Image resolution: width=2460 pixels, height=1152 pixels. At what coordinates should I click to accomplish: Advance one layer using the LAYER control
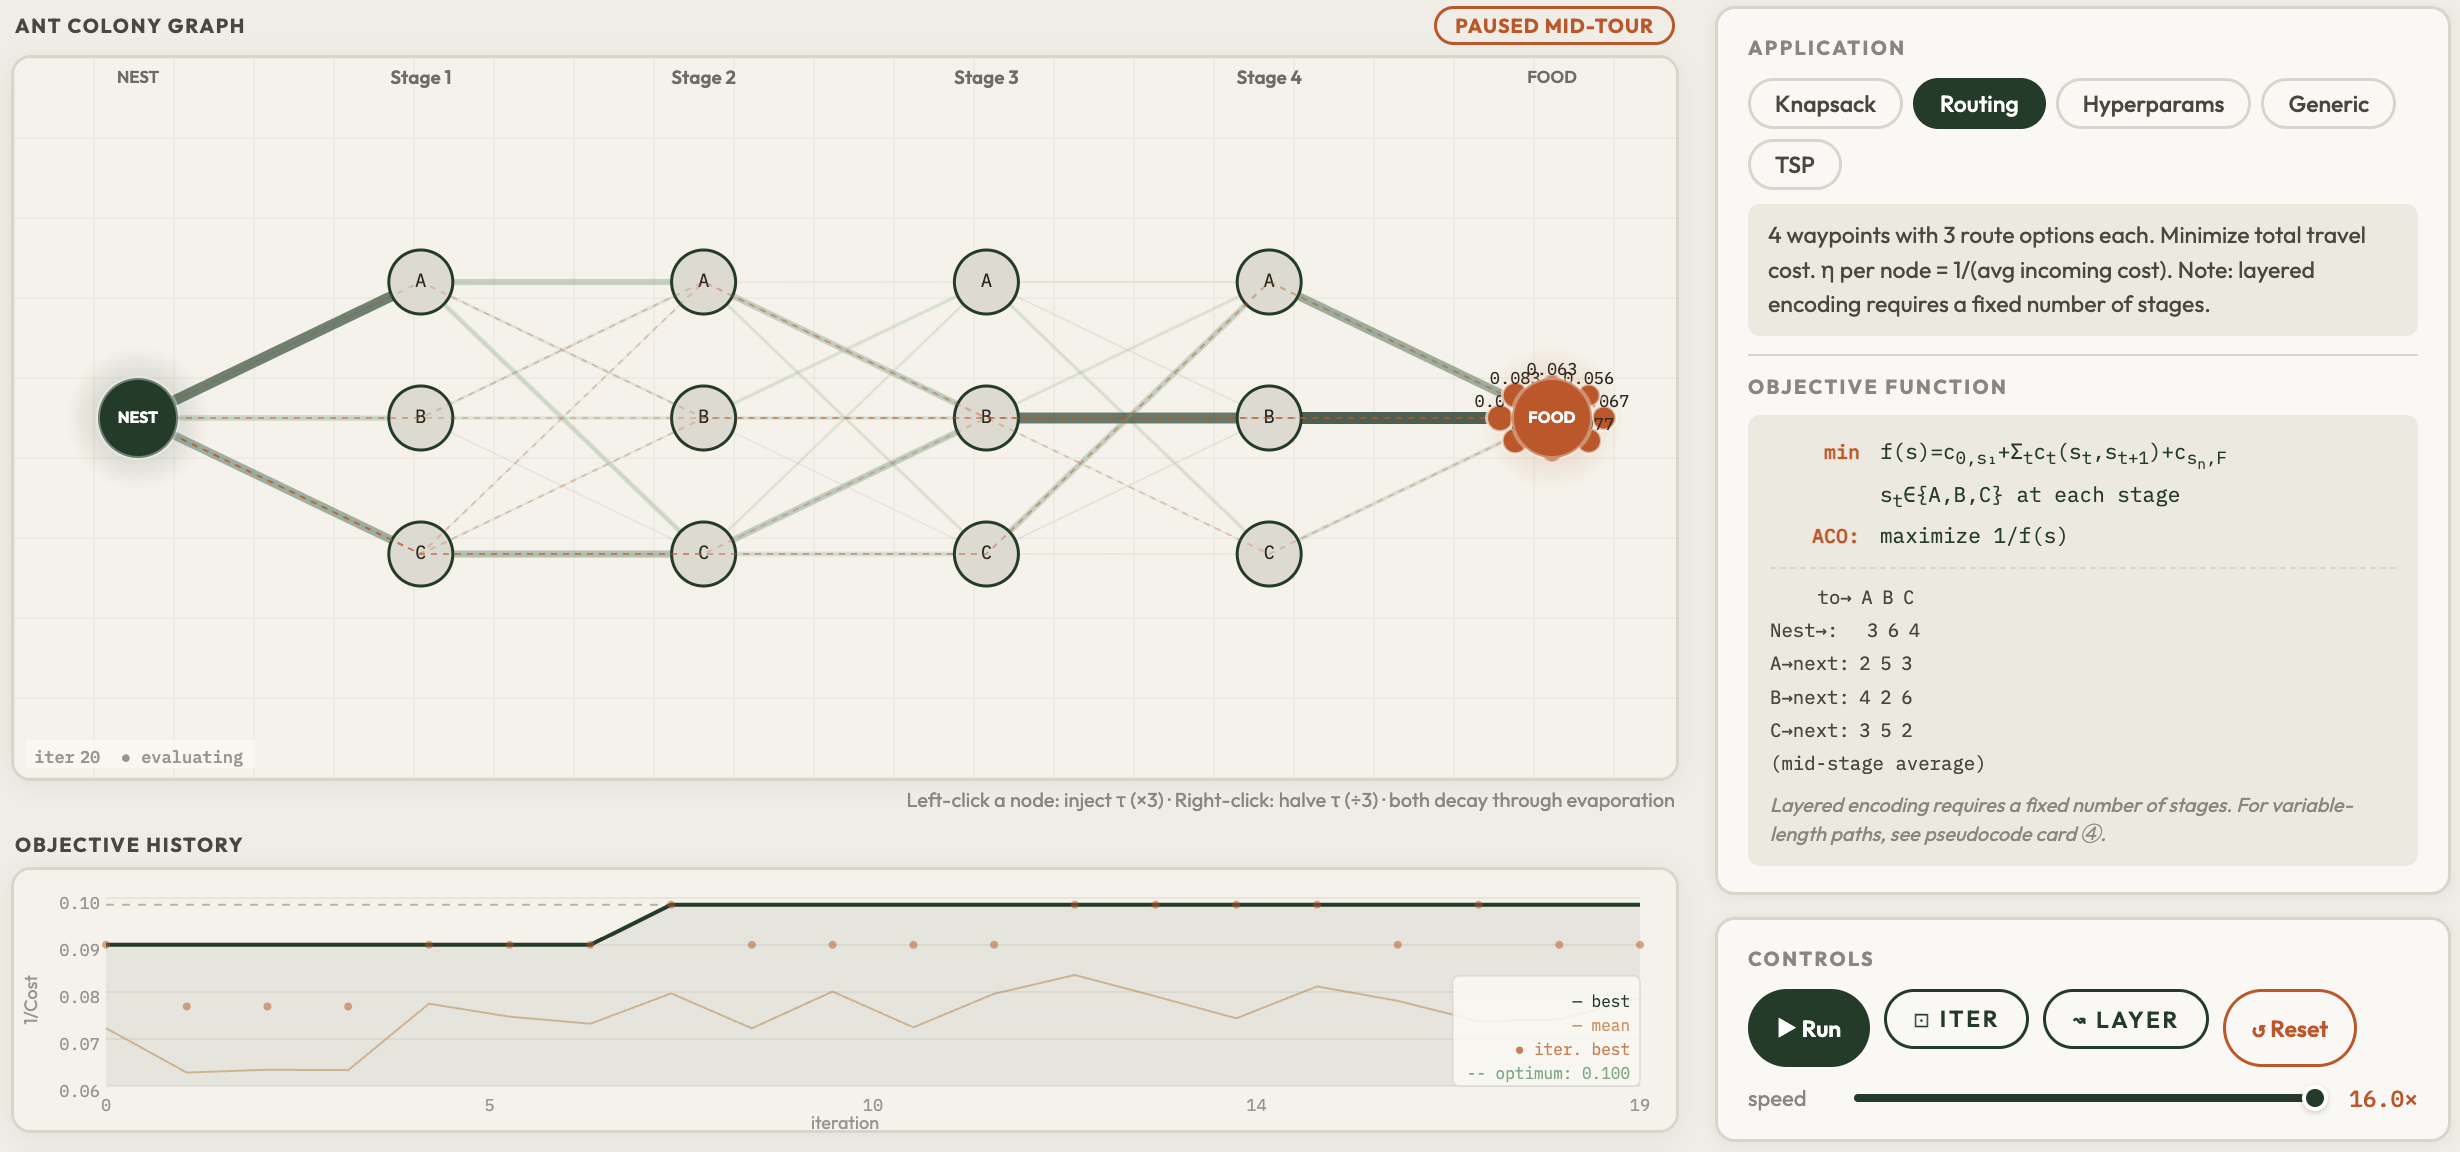coord(2125,1019)
